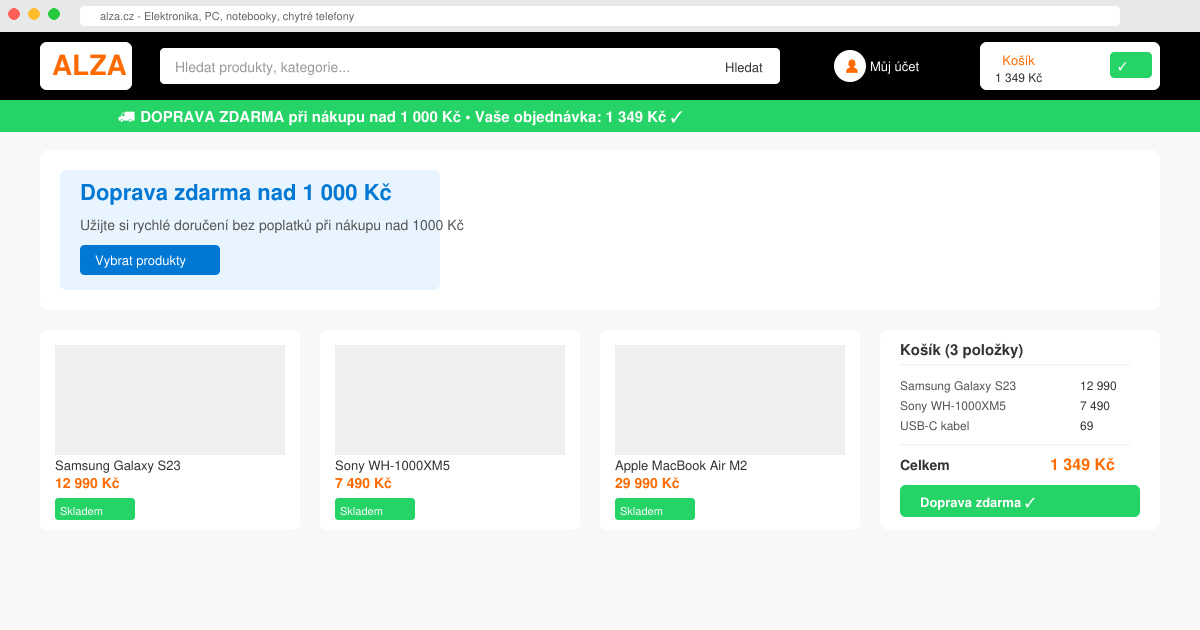This screenshot has height=630, width=1200.
Task: Click the 69 price in cart list
Action: (1086, 426)
